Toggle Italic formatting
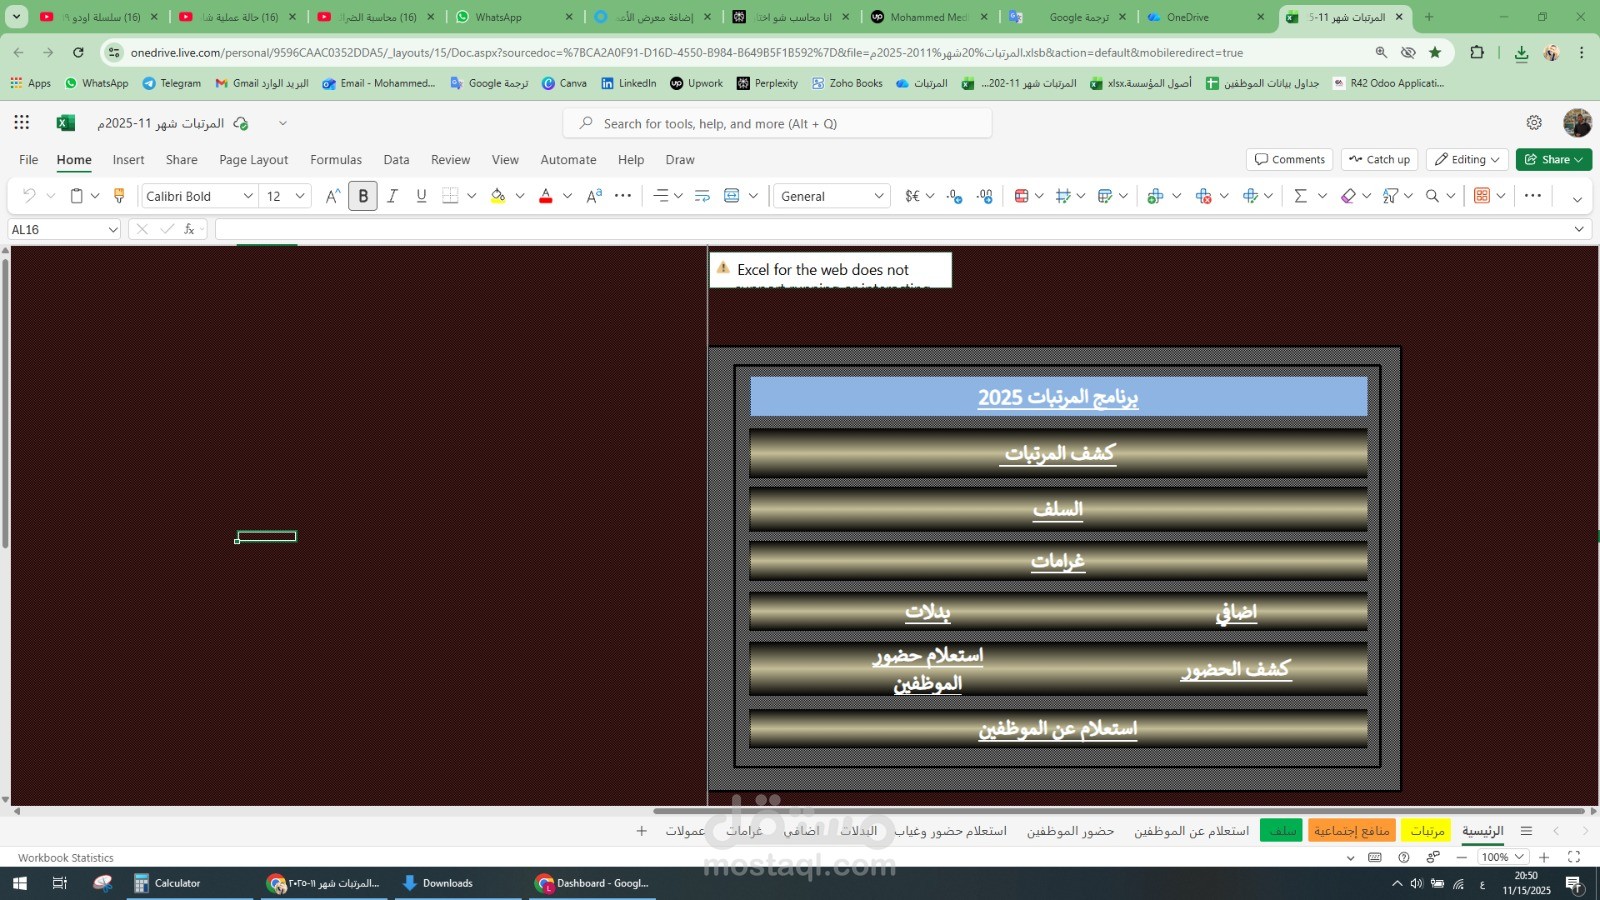The height and width of the screenshot is (900, 1600). [392, 196]
